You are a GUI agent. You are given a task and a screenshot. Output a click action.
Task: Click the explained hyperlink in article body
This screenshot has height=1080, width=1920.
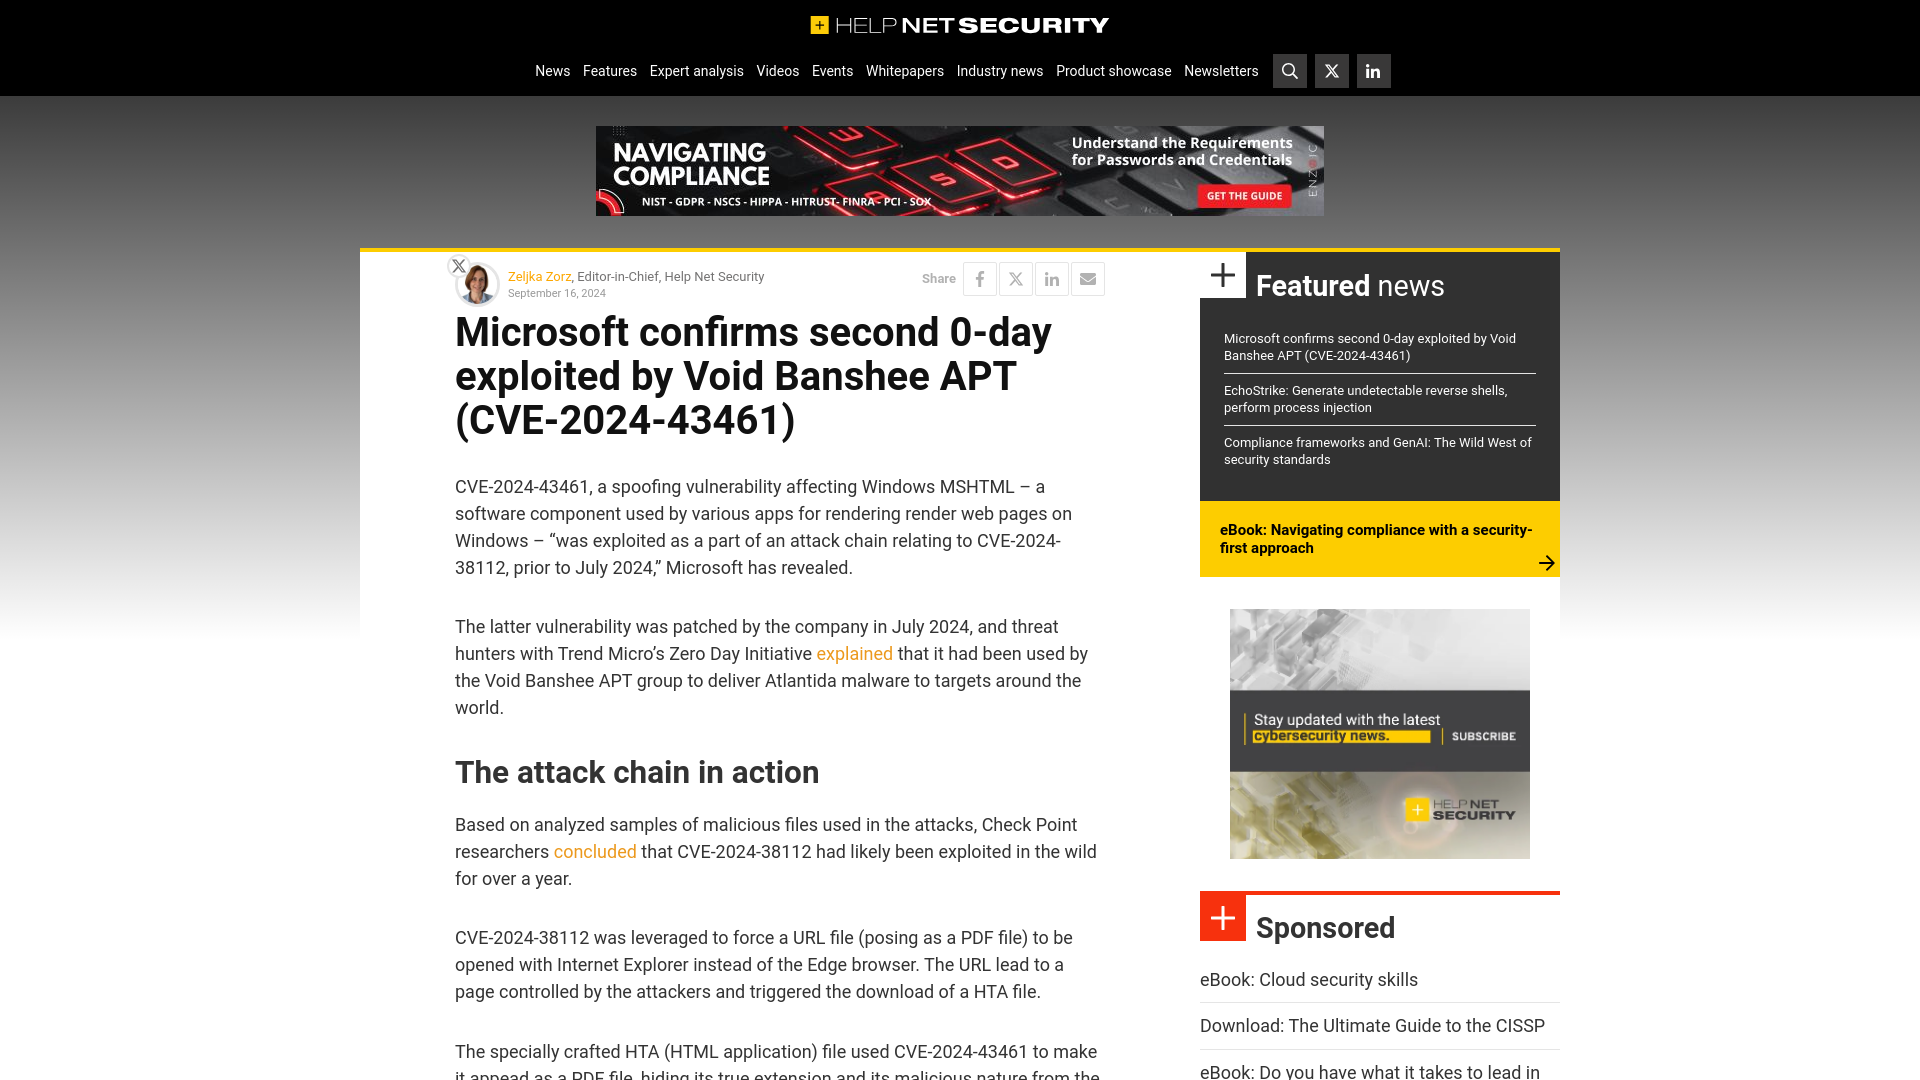(x=855, y=653)
